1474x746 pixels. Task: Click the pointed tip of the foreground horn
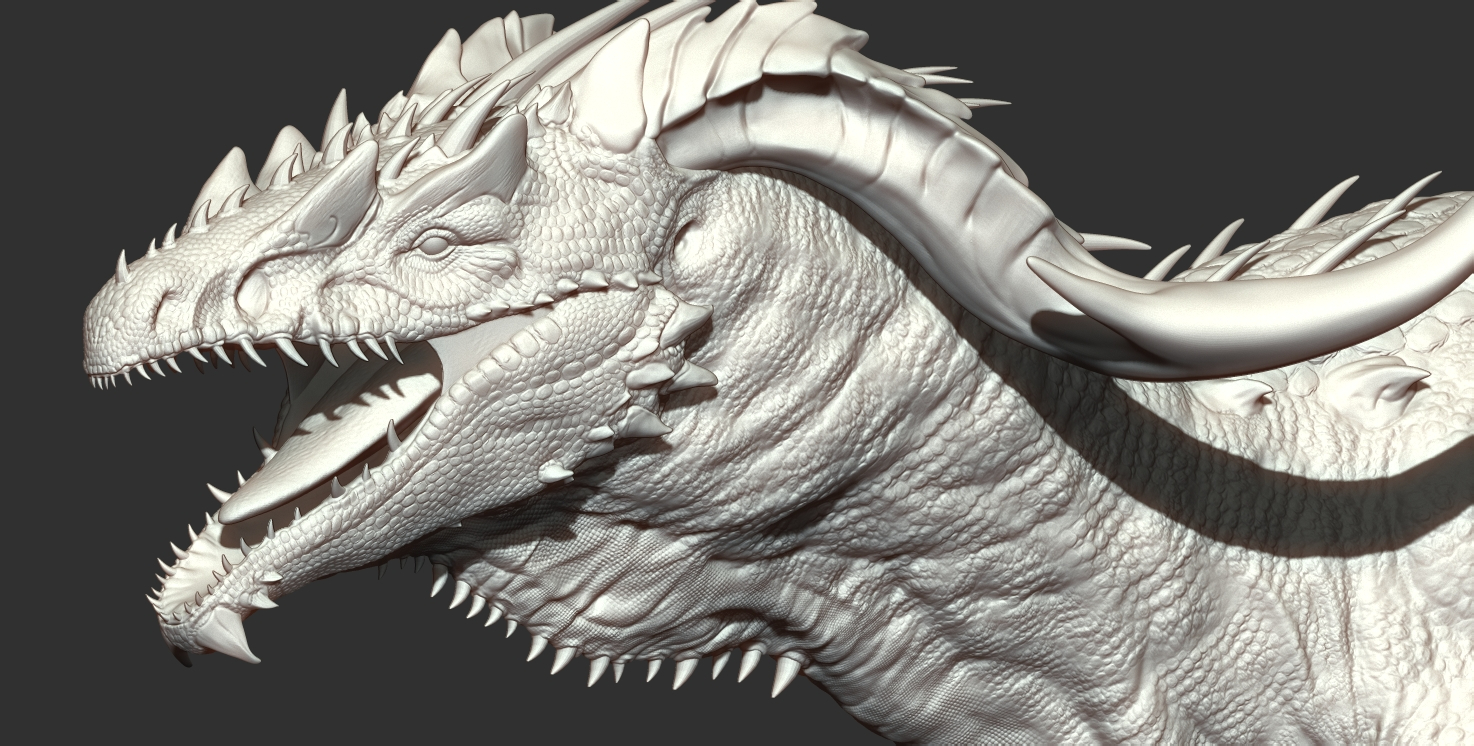point(1040,264)
